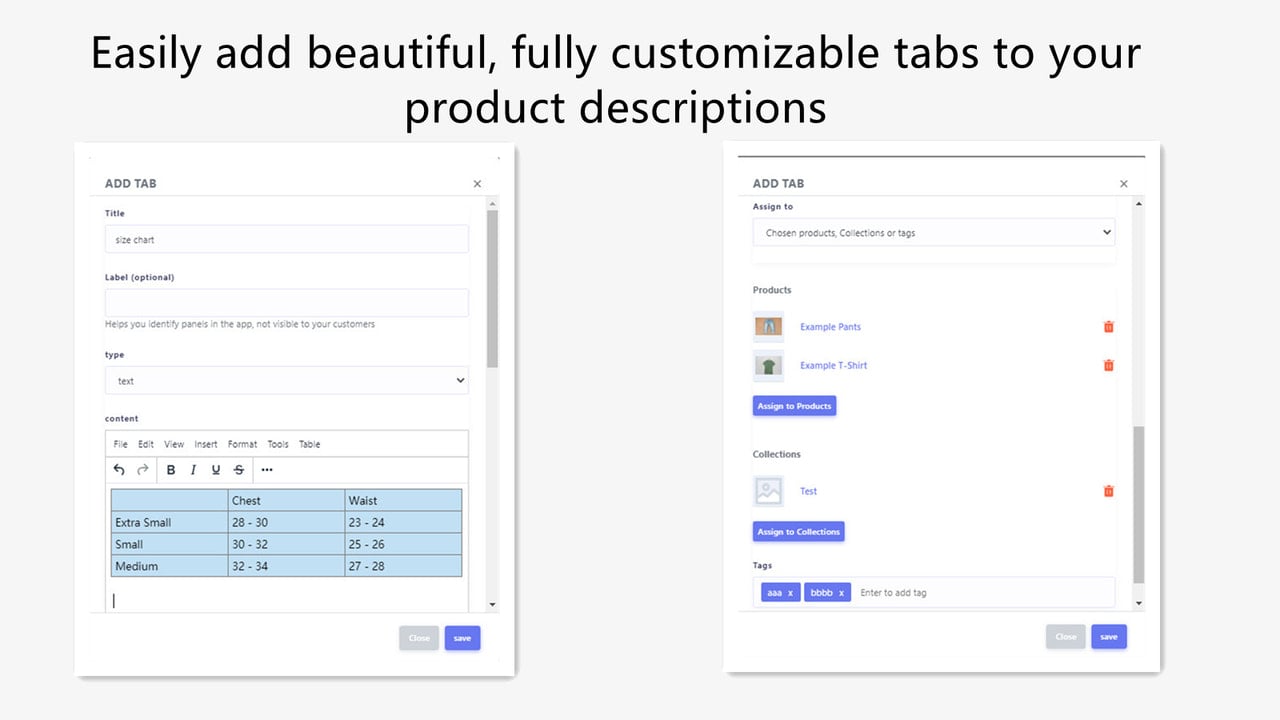Image resolution: width=1280 pixels, height=720 pixels.
Task: Remove the Test collection via trash icon
Action: click(1108, 491)
